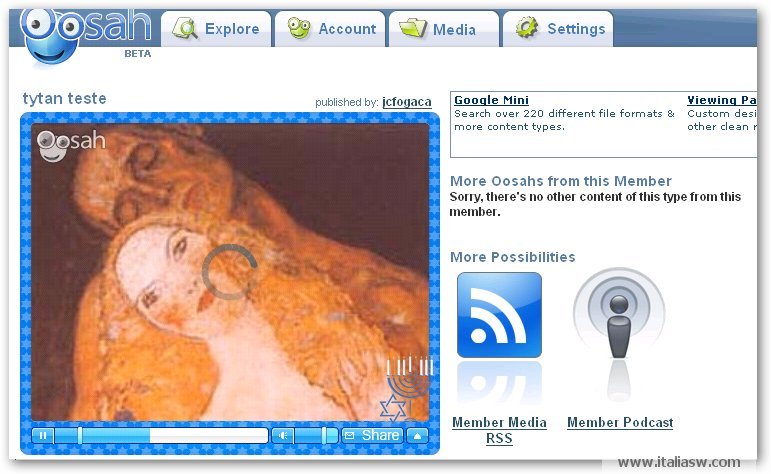Click the video painting image
Viewport: 771px width, 474px height.
[x=230, y=272]
